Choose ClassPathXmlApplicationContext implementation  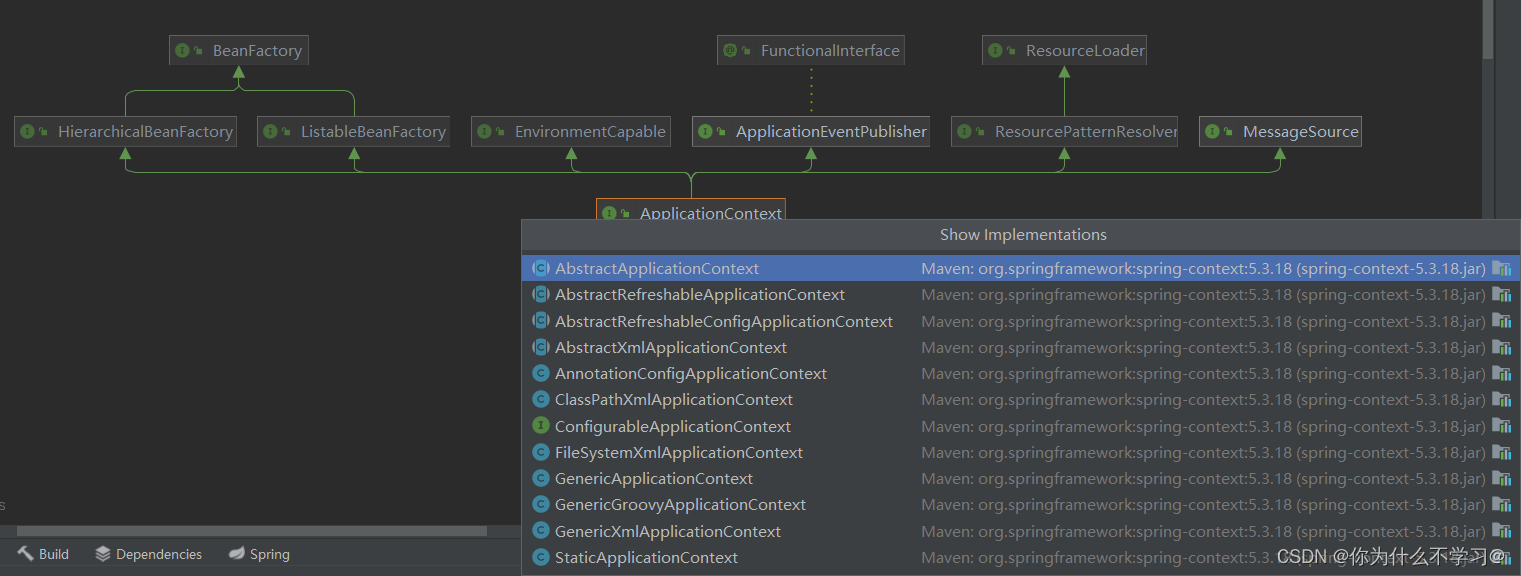click(x=673, y=399)
